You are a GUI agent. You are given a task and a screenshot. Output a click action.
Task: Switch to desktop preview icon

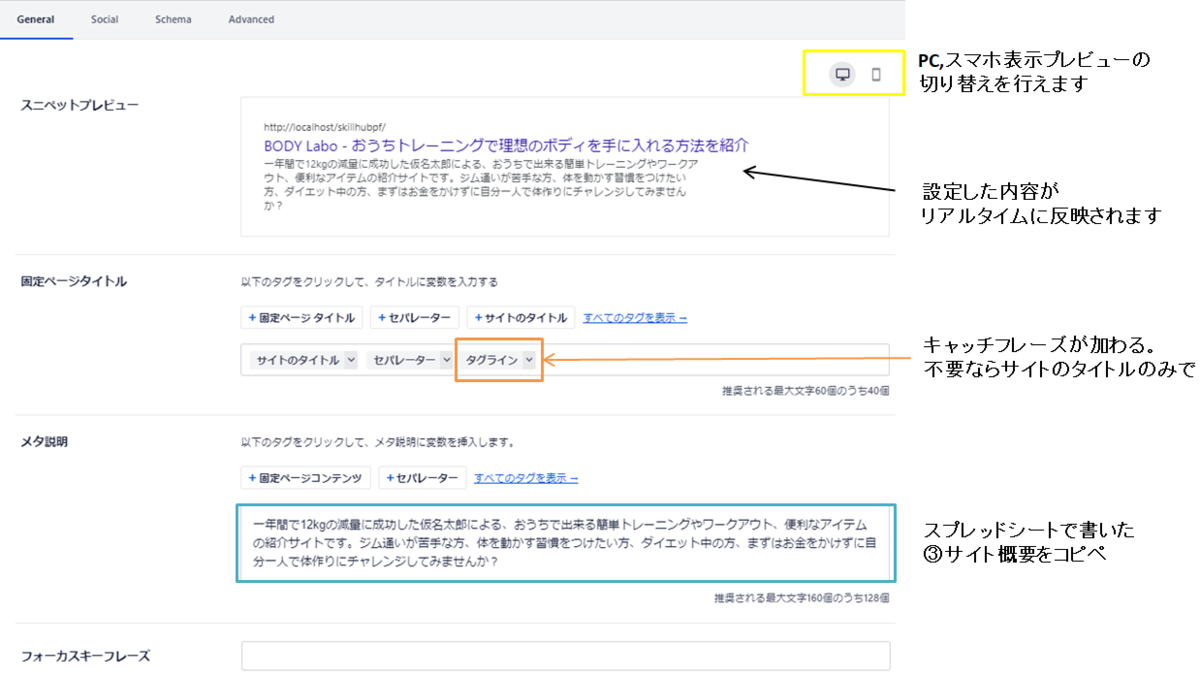[x=843, y=74]
